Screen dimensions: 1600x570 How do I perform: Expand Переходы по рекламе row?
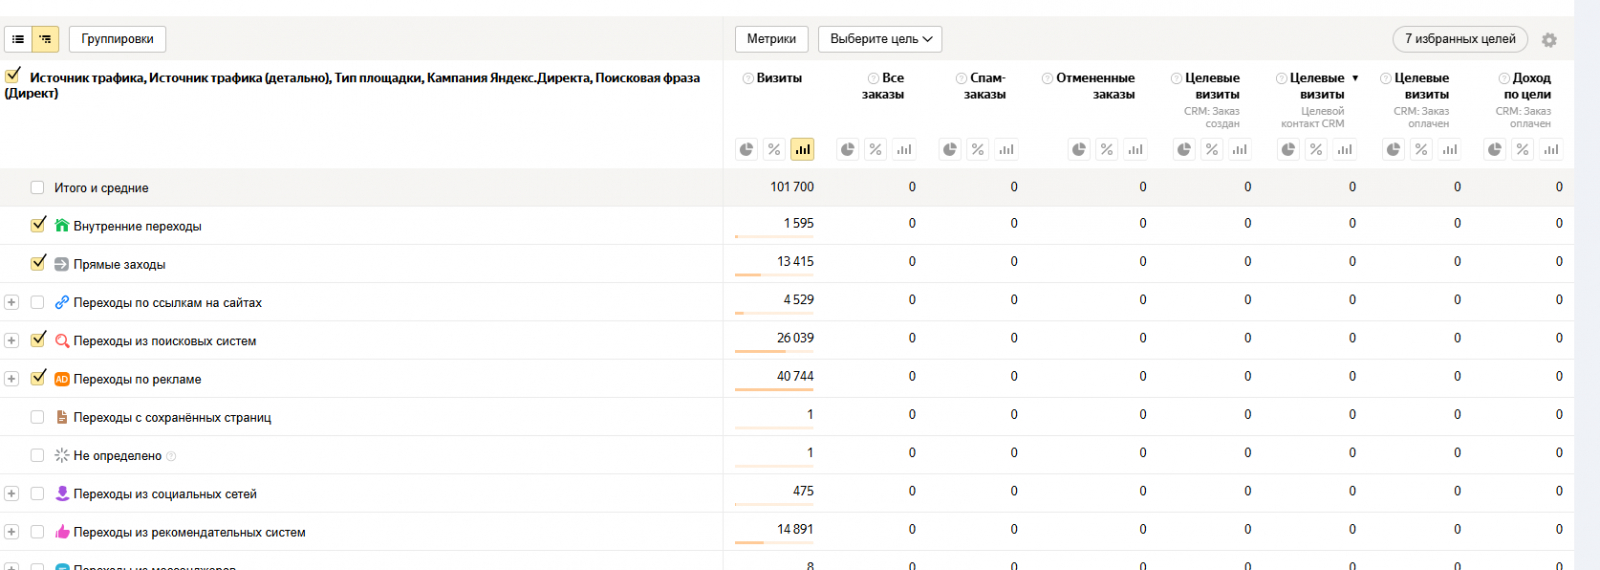[11, 379]
